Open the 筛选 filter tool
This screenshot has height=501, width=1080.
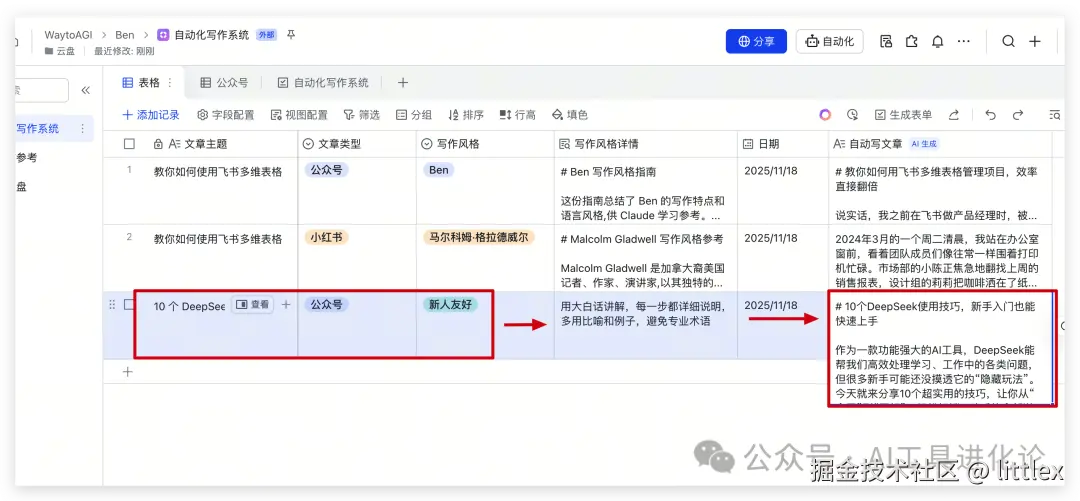(362, 115)
